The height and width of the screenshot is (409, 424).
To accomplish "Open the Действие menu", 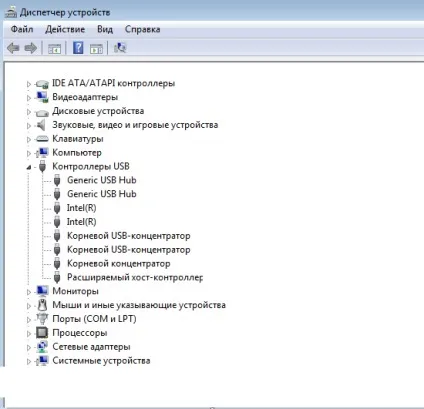I will [65, 29].
